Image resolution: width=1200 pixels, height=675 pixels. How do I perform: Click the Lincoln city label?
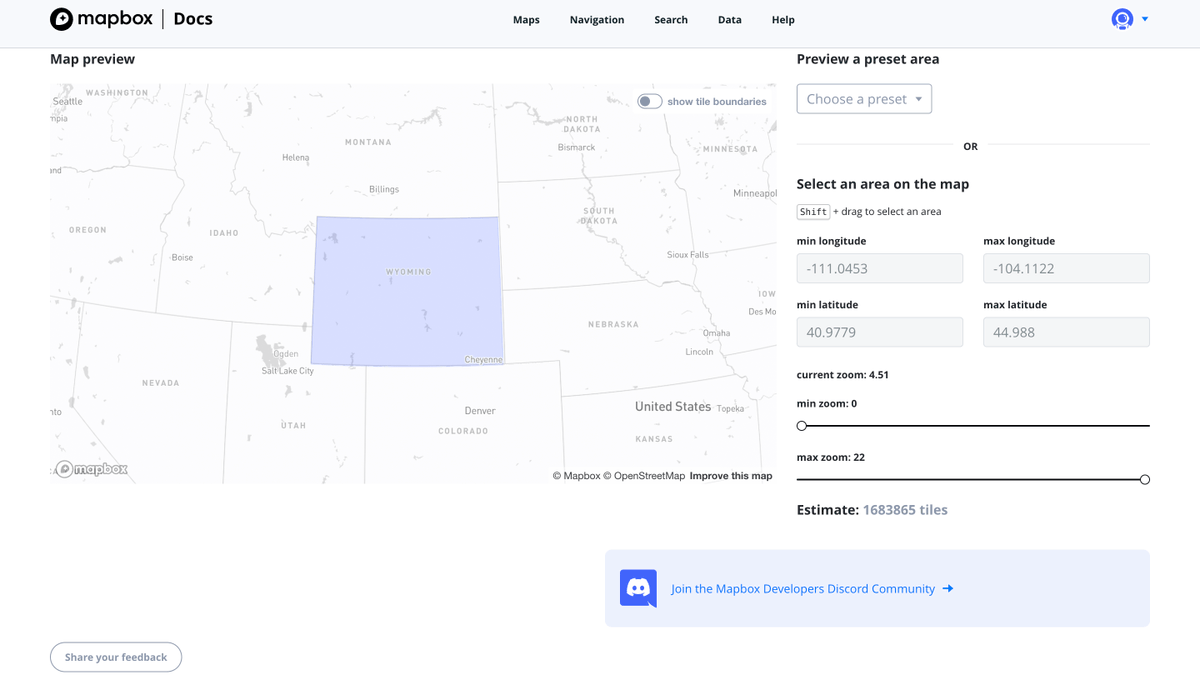click(x=699, y=352)
